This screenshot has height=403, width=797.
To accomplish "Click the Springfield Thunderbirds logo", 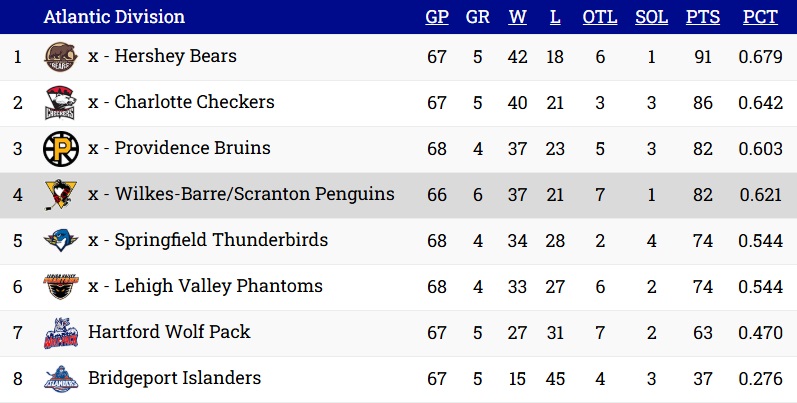I will 61,240.
